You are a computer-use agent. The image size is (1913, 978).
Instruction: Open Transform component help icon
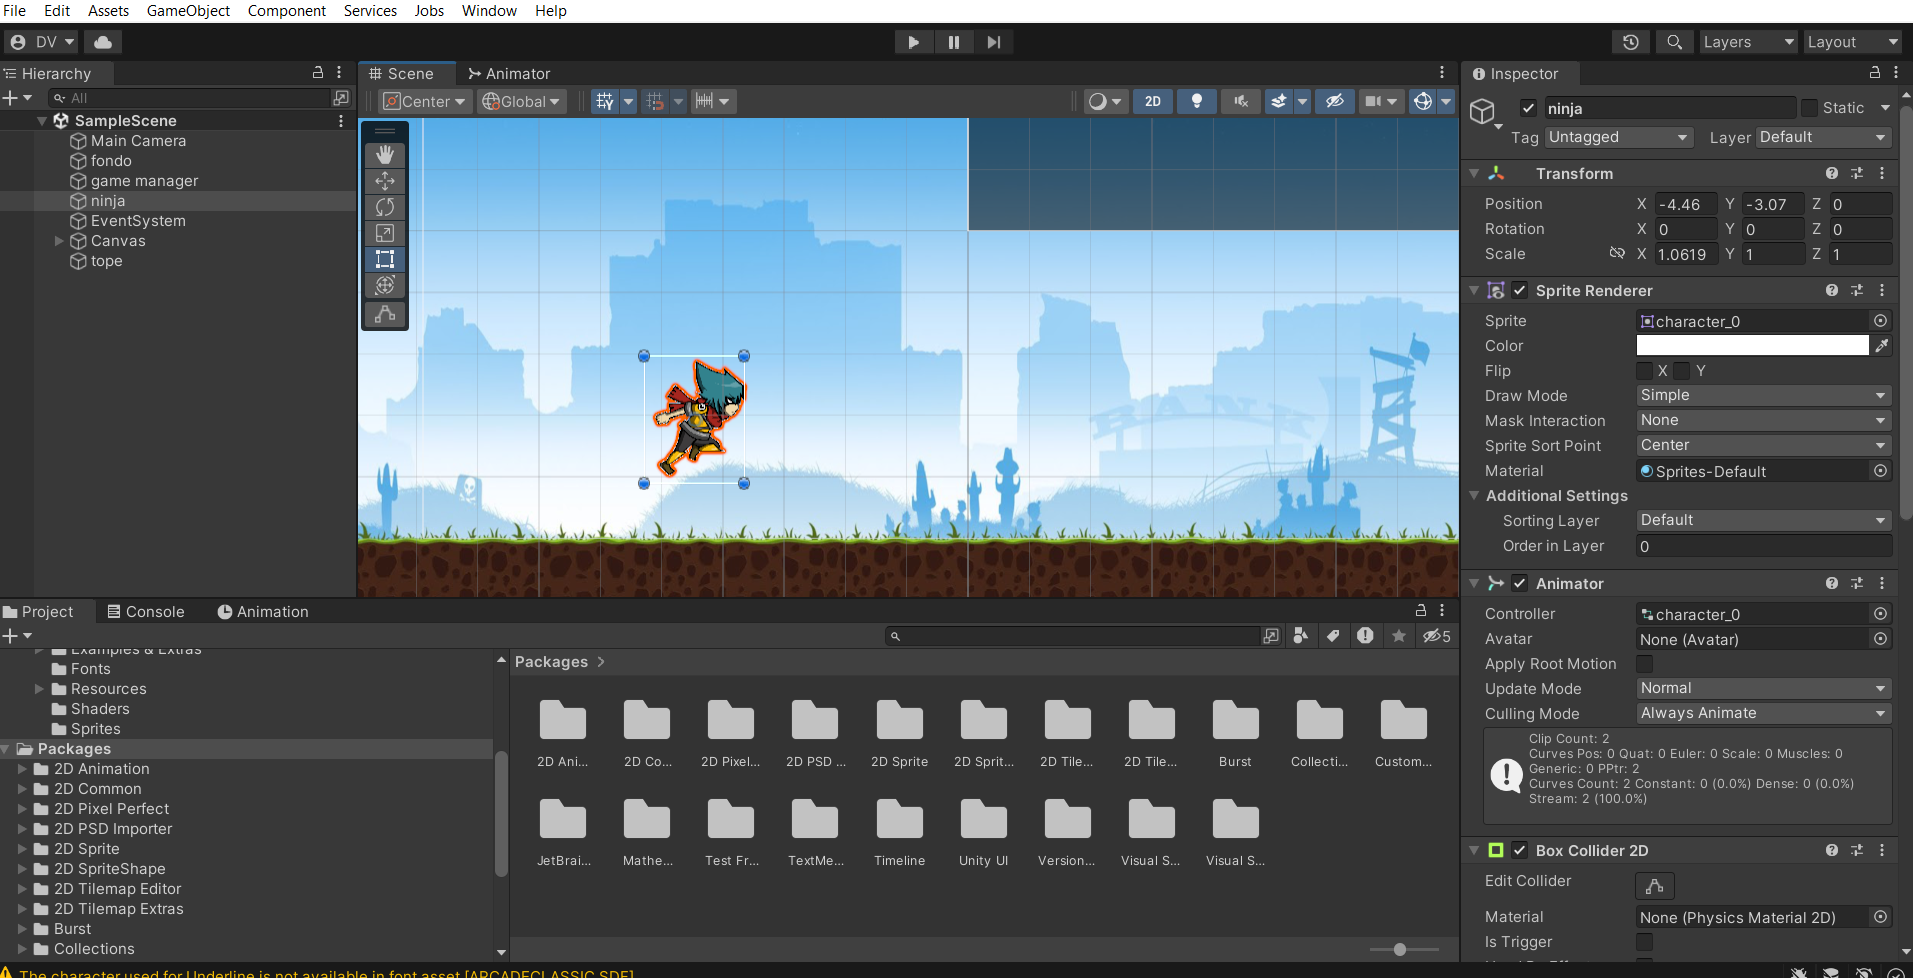point(1831,173)
